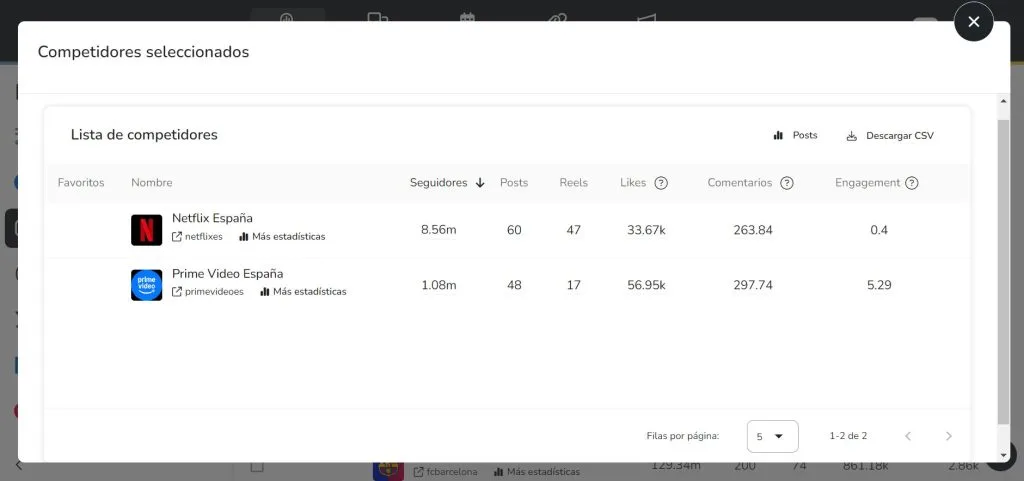Click Prime Video España's 5.29 engagement value
This screenshot has width=1024, height=481.
click(879, 285)
